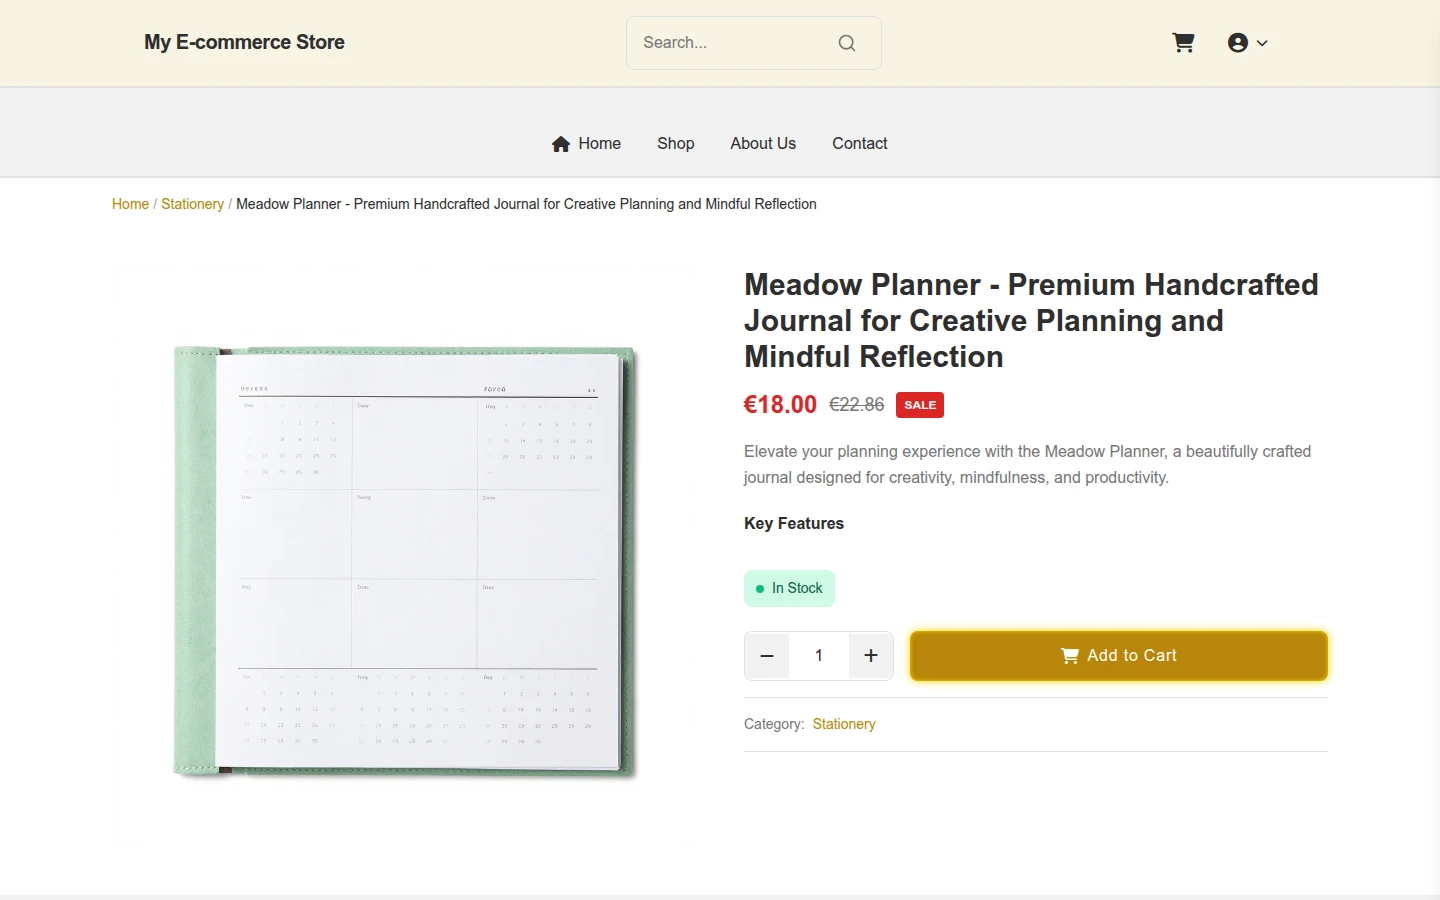Viewport: 1440px width, 900px height.
Task: Click the user account avatar icon
Action: point(1238,42)
